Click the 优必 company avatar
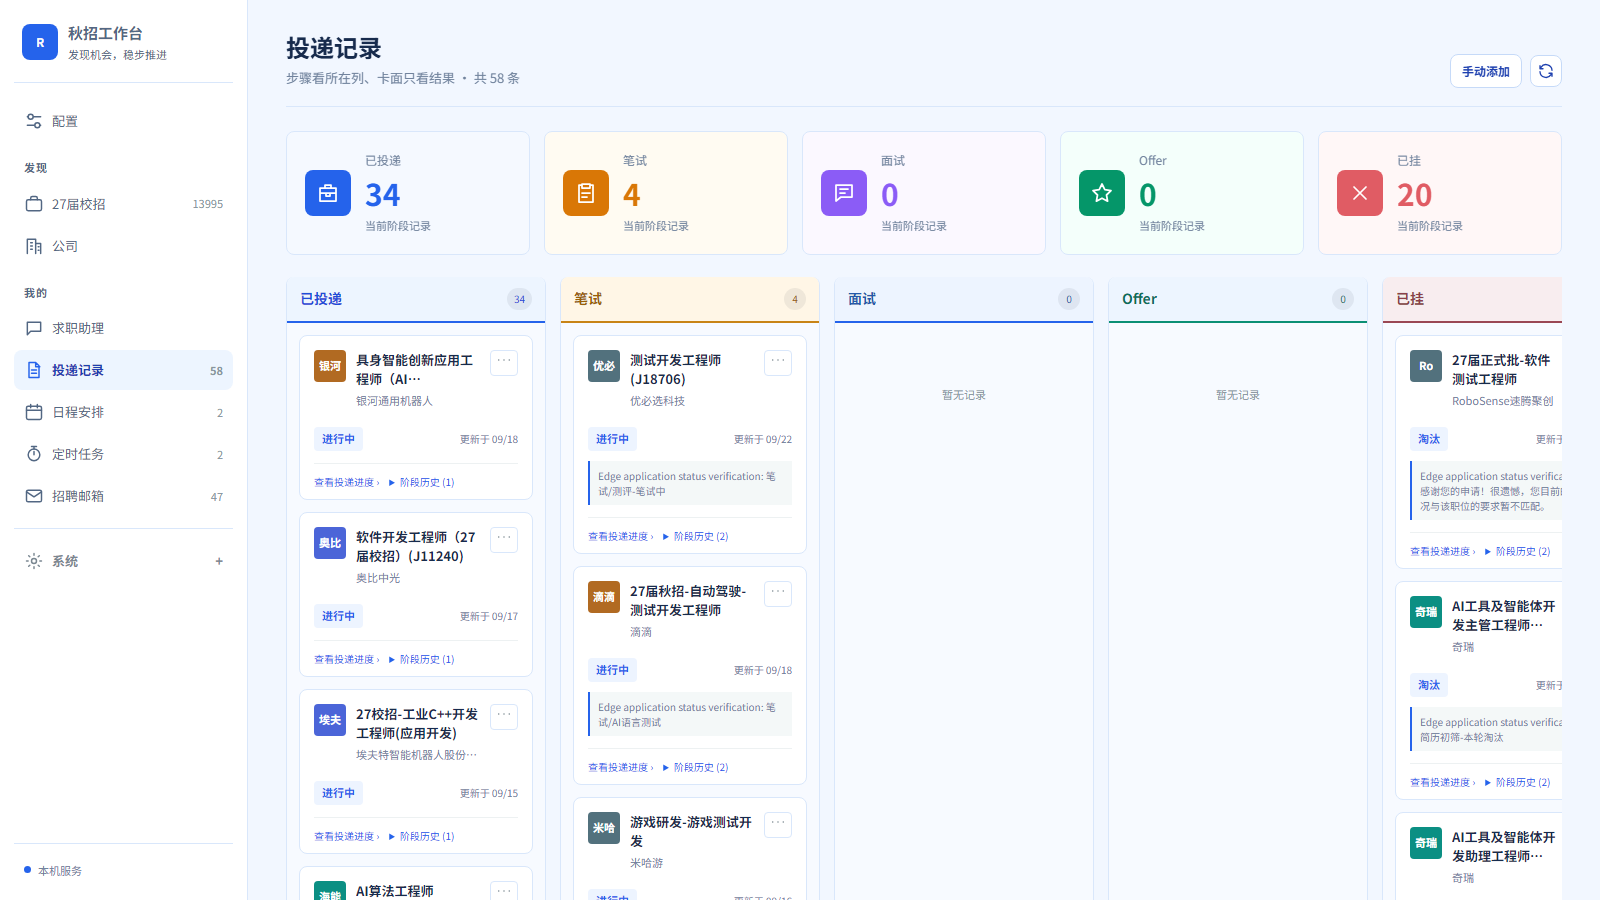This screenshot has height=900, width=1600. pos(604,366)
